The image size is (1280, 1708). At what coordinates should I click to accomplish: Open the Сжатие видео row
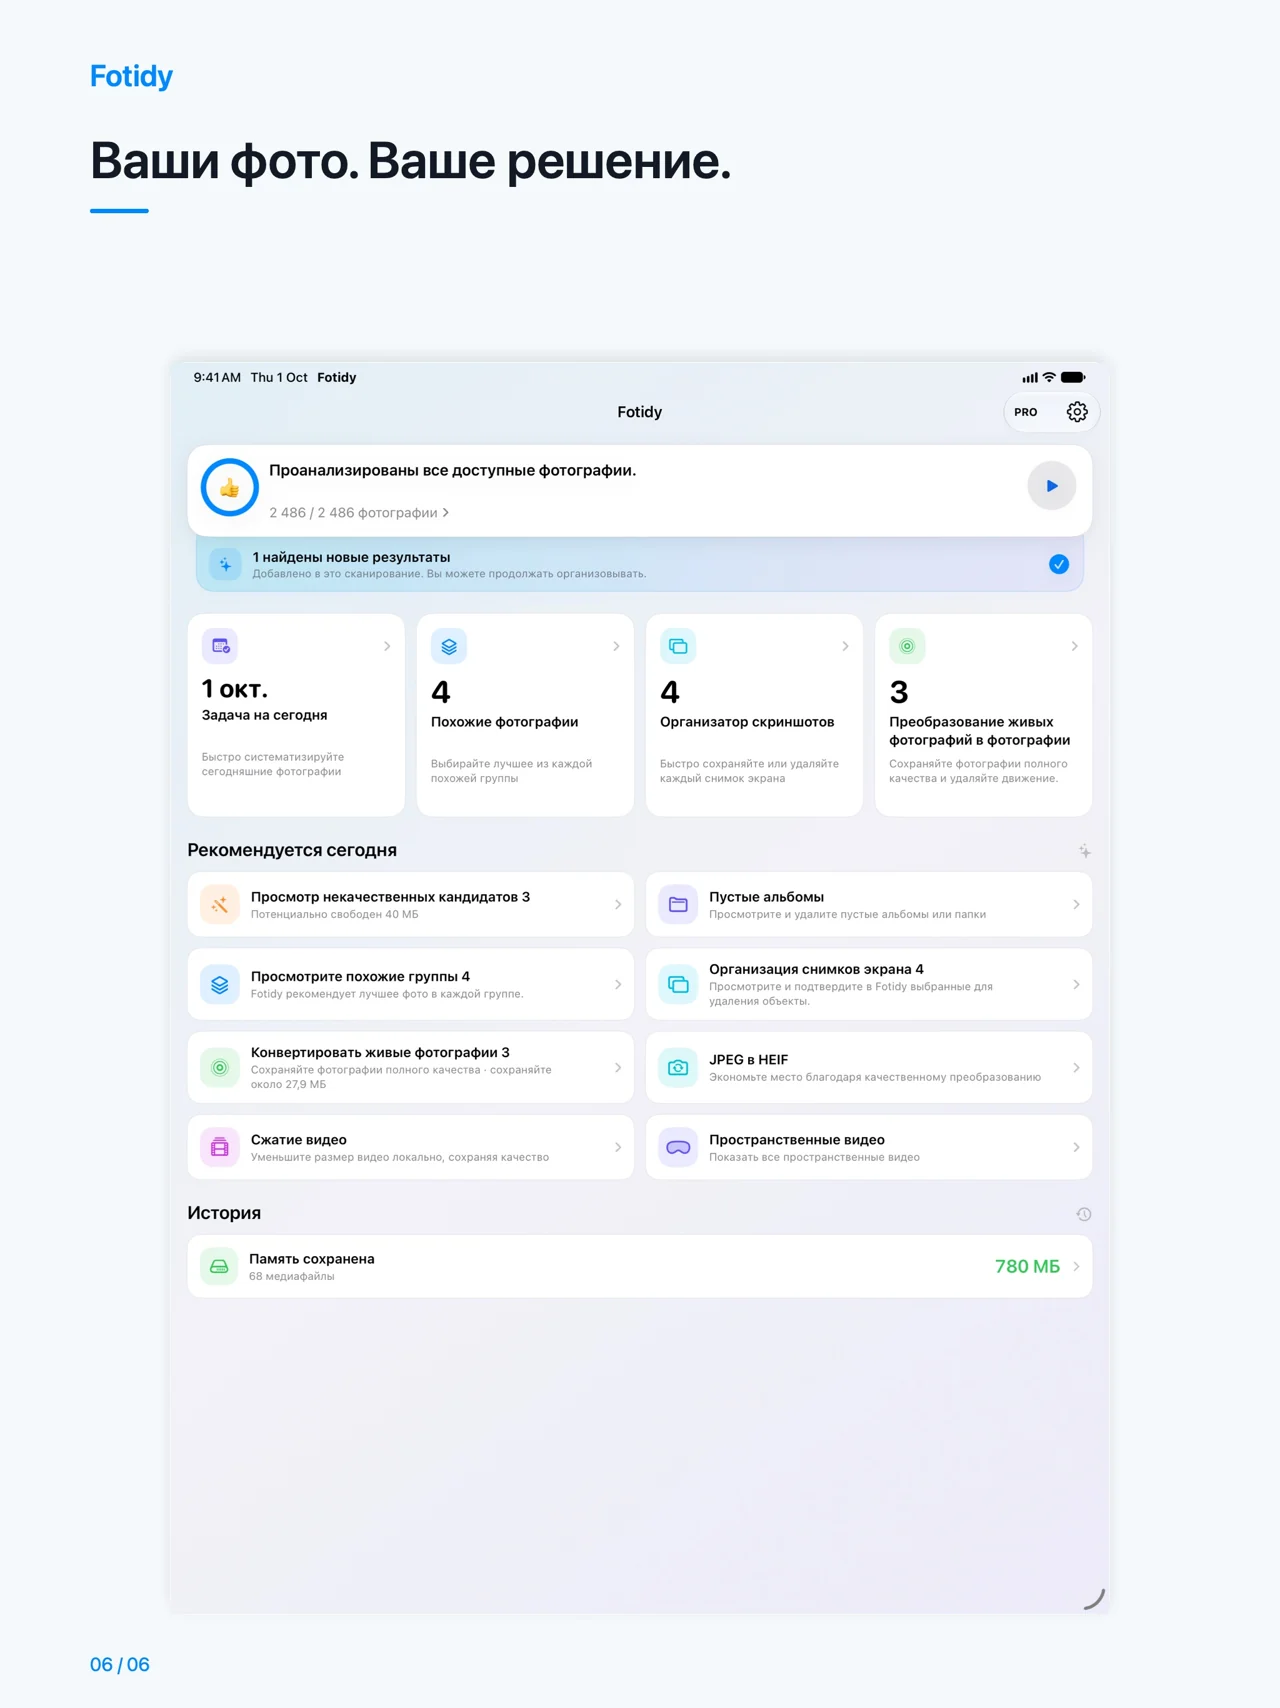[411, 1148]
